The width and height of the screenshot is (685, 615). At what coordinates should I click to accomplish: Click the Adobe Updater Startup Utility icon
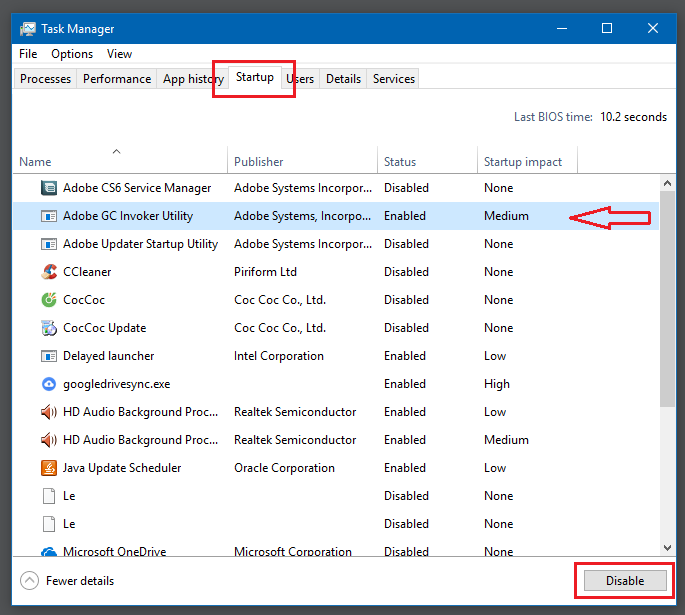click(x=48, y=244)
